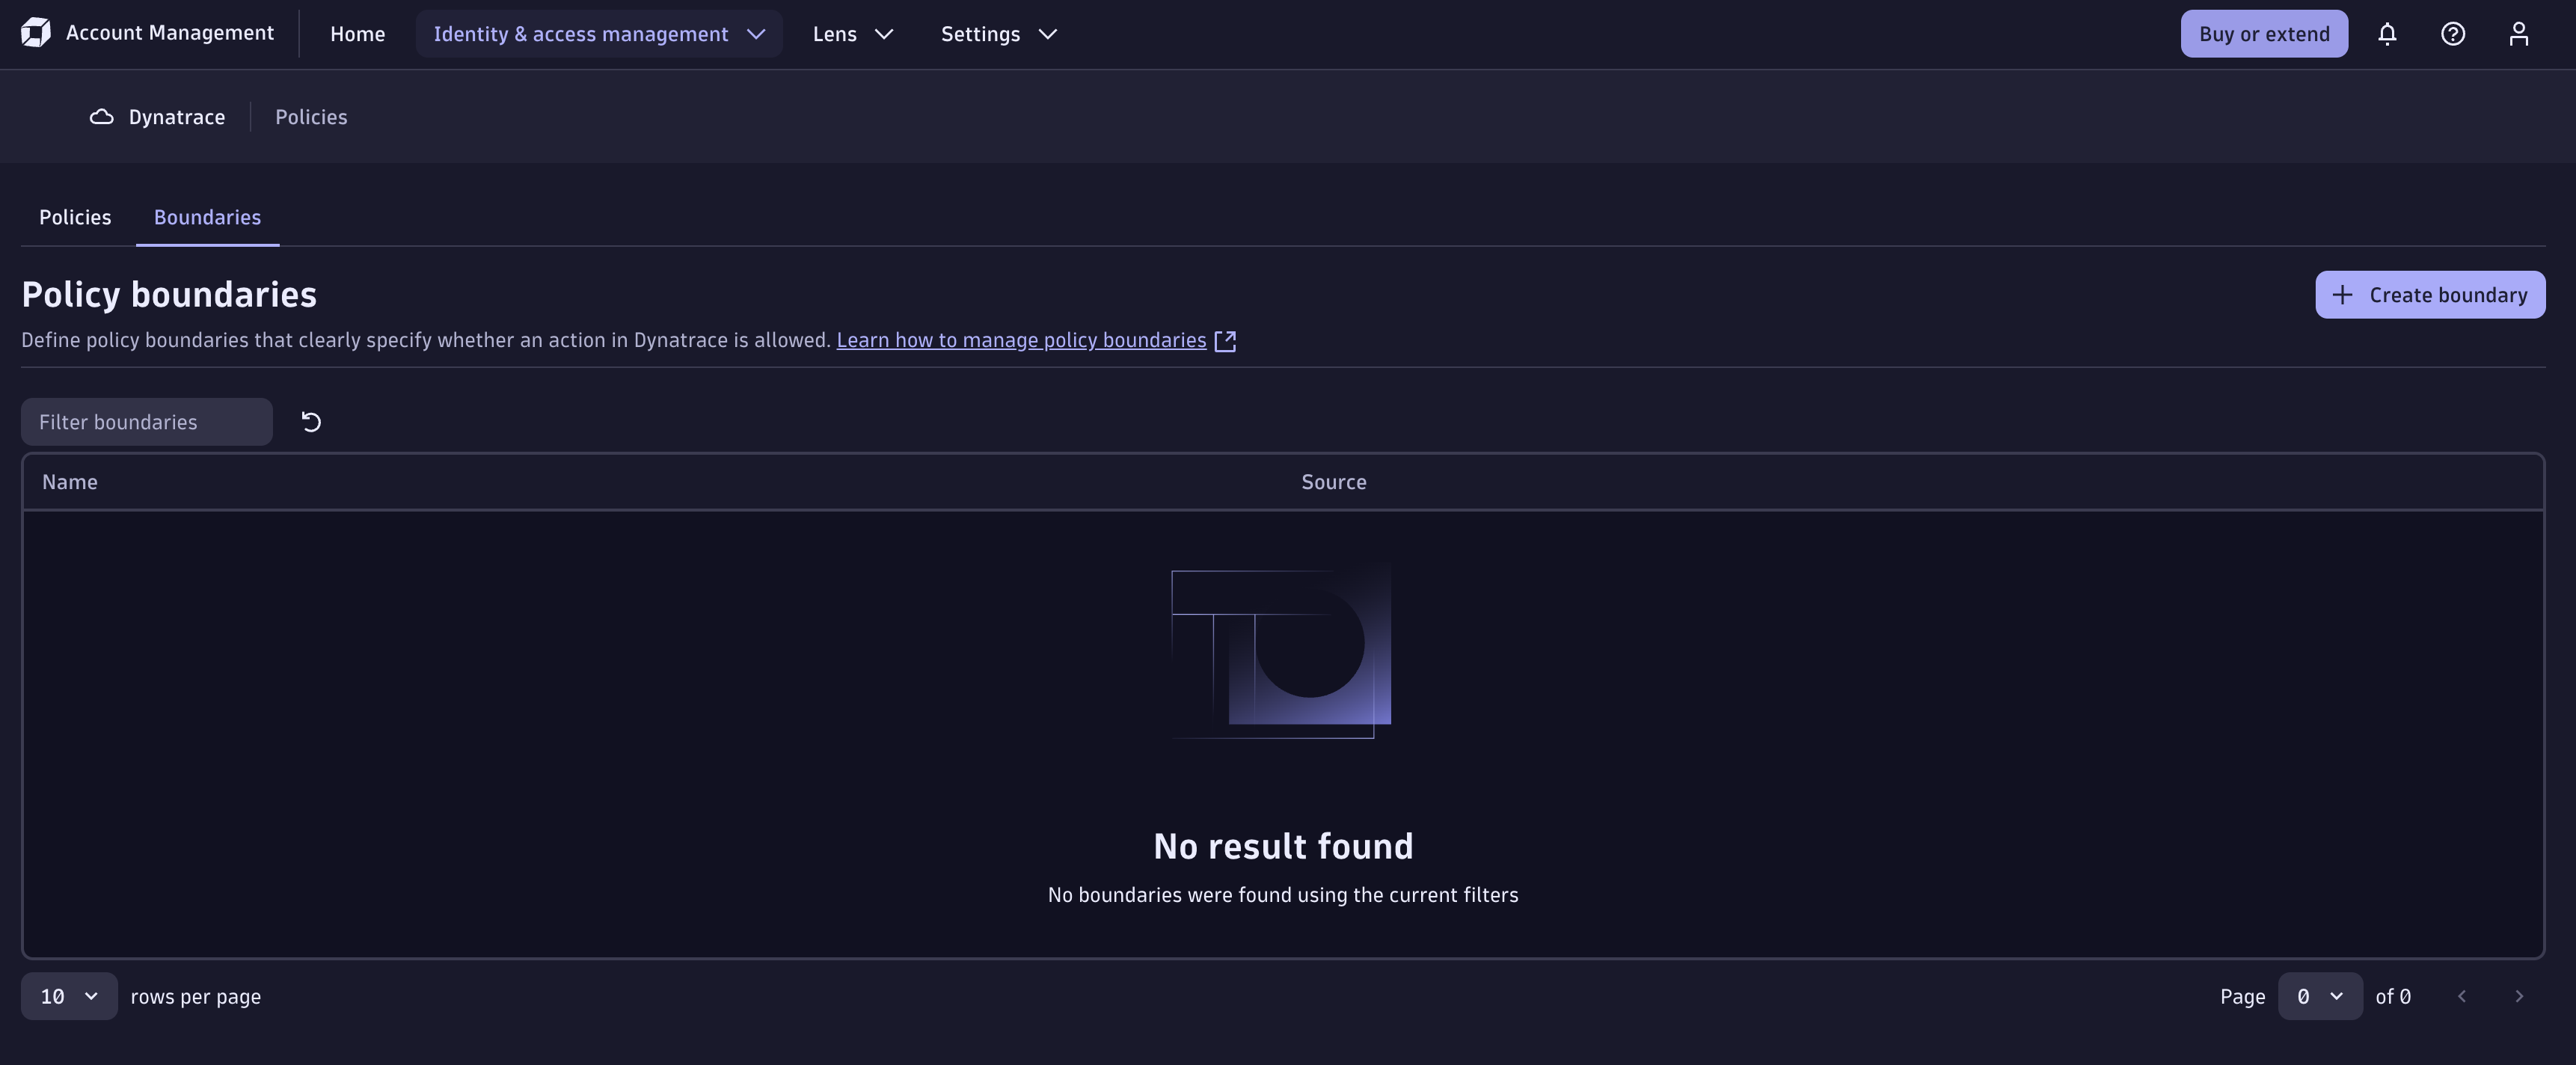The width and height of the screenshot is (2576, 1065).
Task: Click the Create boundary button
Action: [x=2430, y=295]
